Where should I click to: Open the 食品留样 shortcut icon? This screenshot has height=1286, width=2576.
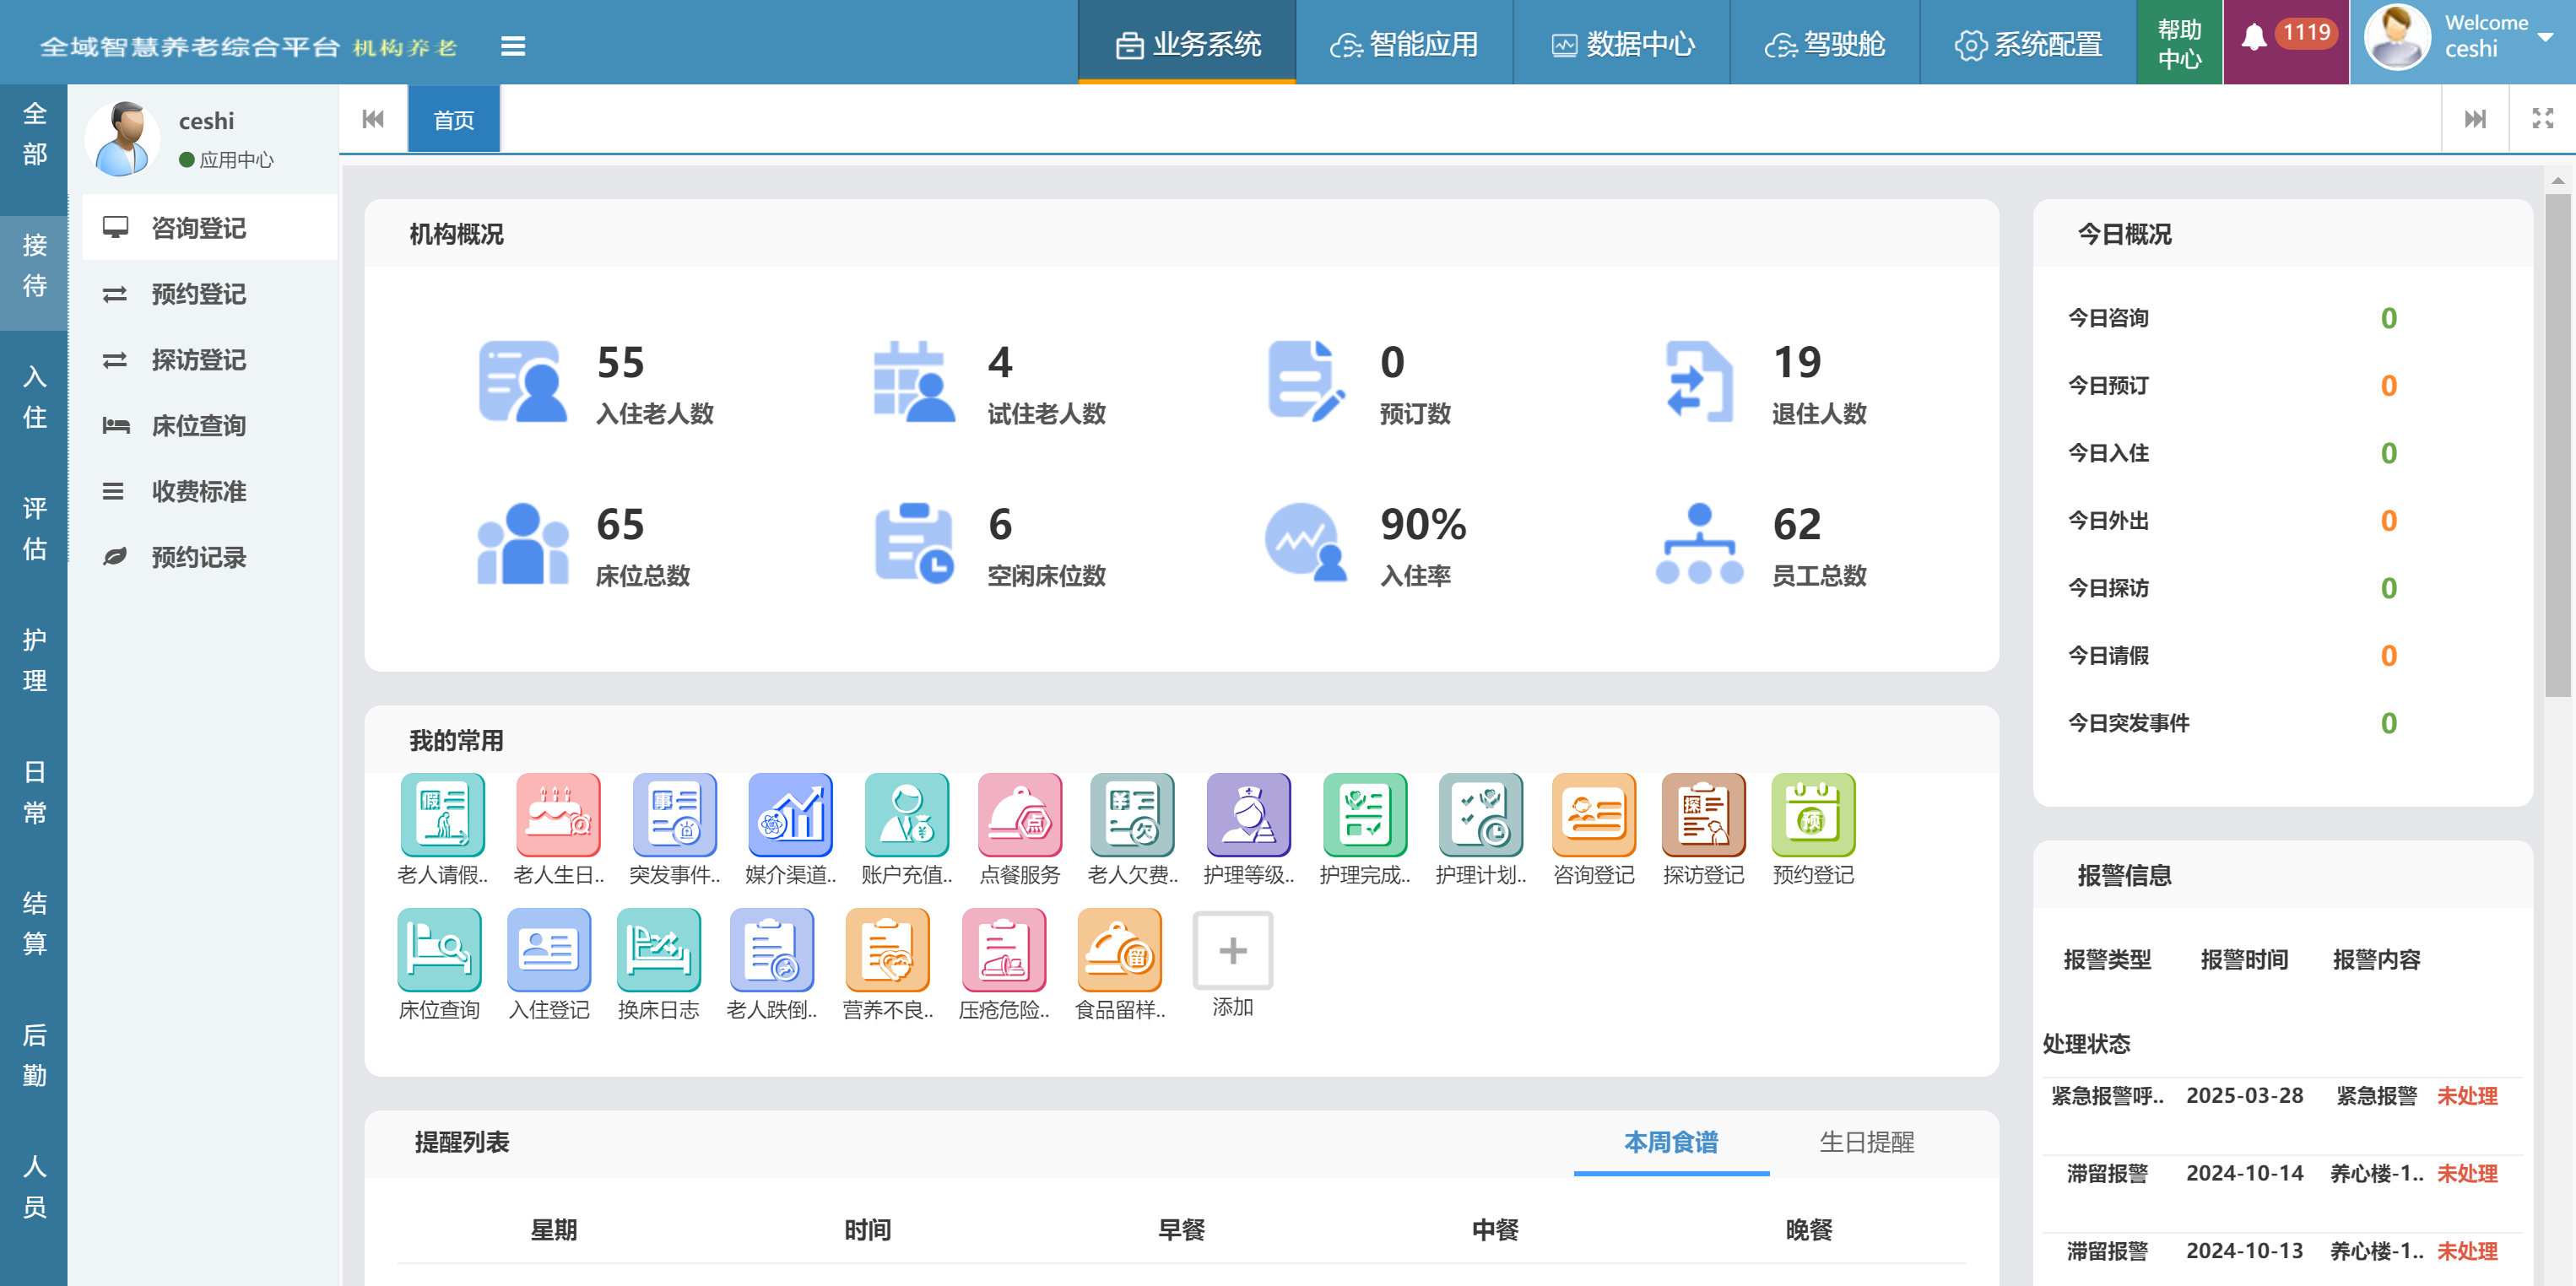(x=1119, y=949)
